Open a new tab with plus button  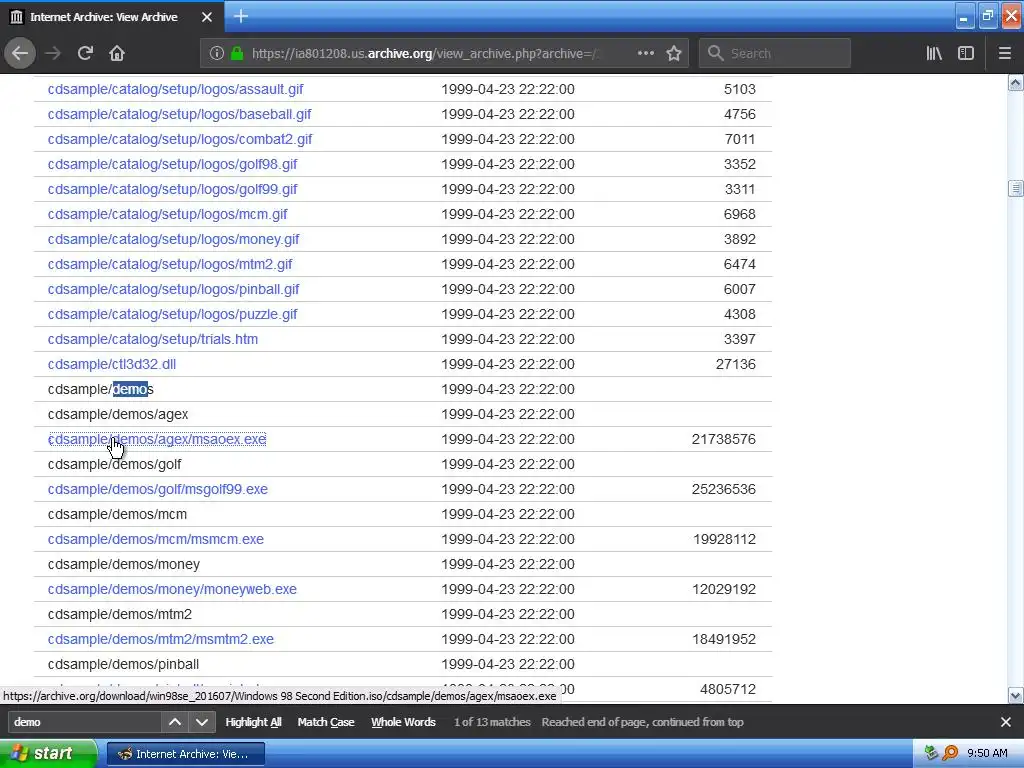[x=240, y=16]
